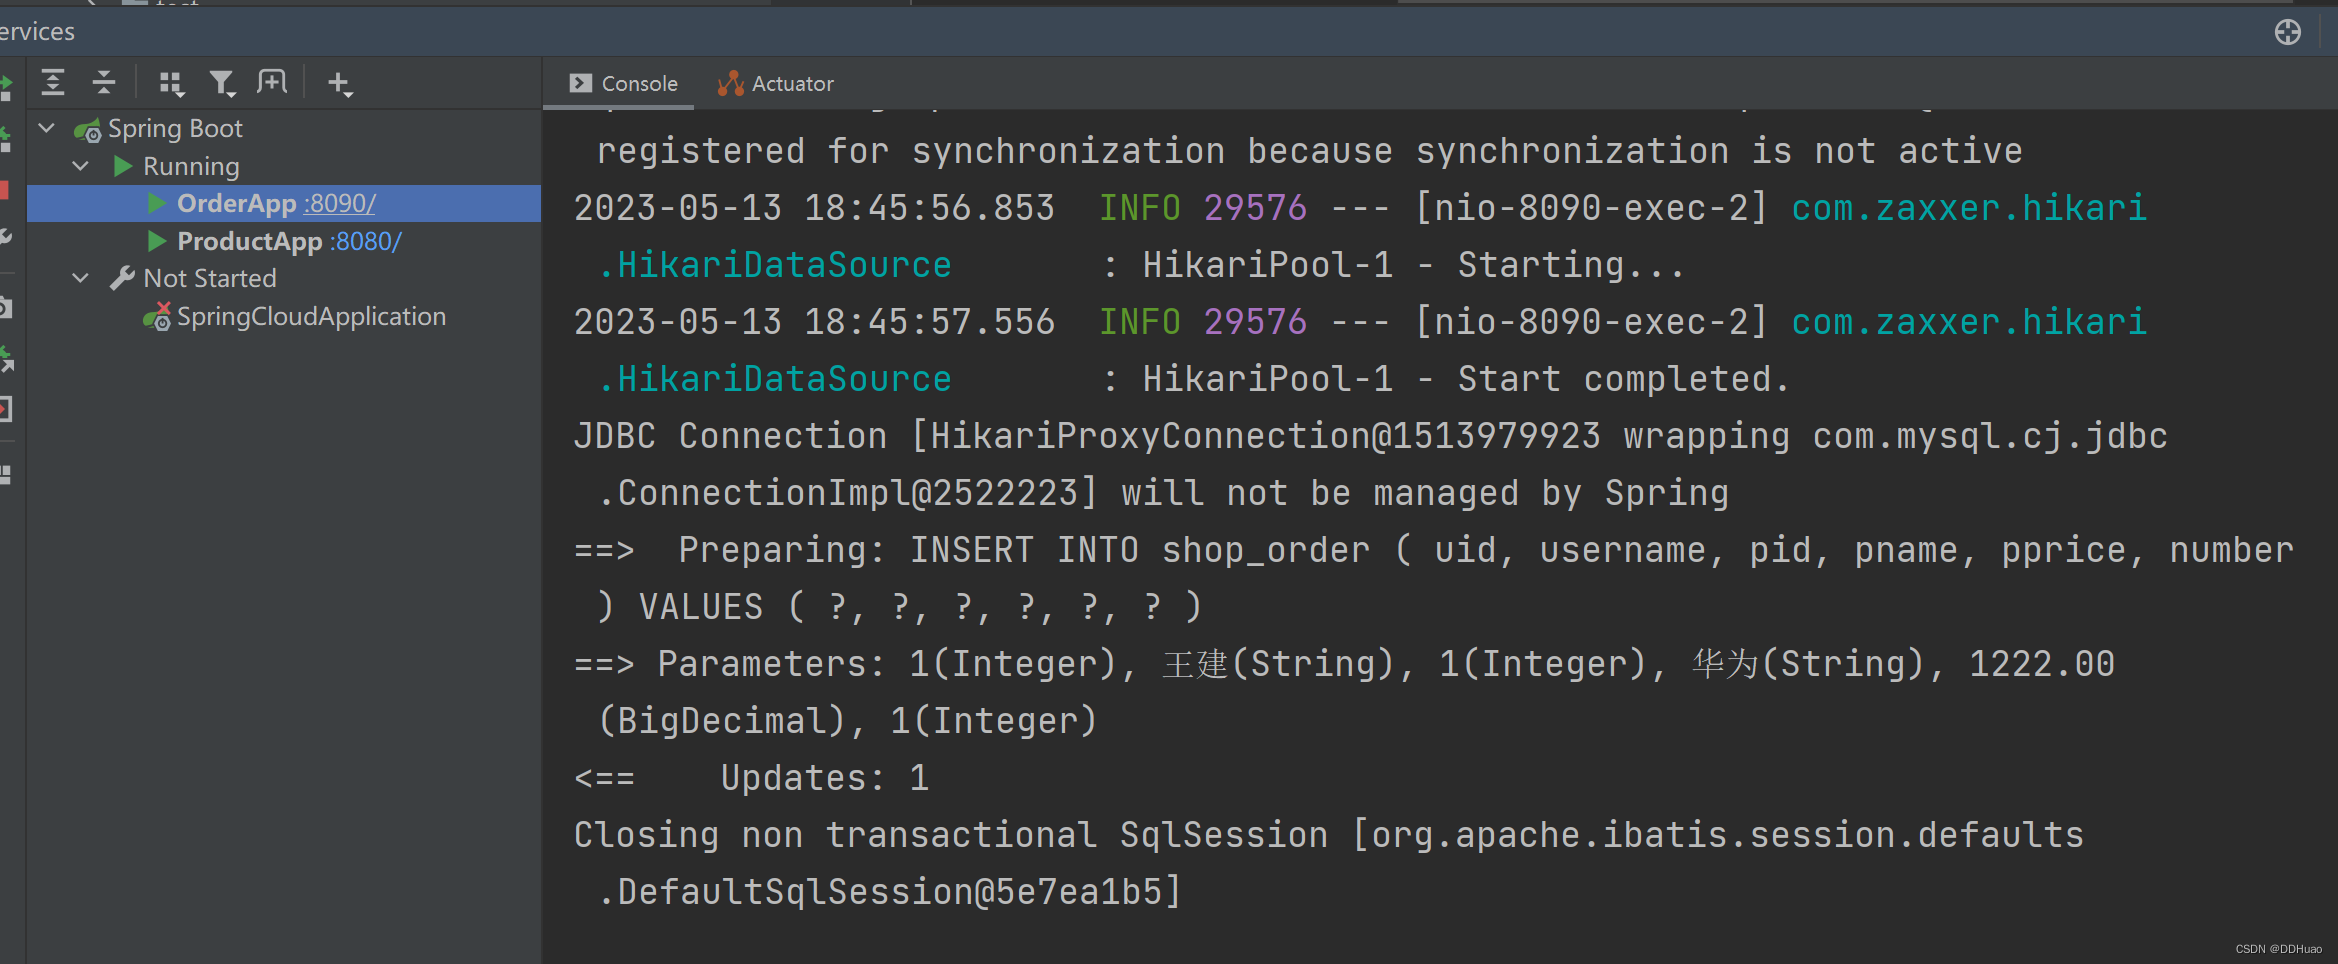Click the Collapse All toolbar icon
This screenshot has width=2338, height=964.
click(x=104, y=83)
